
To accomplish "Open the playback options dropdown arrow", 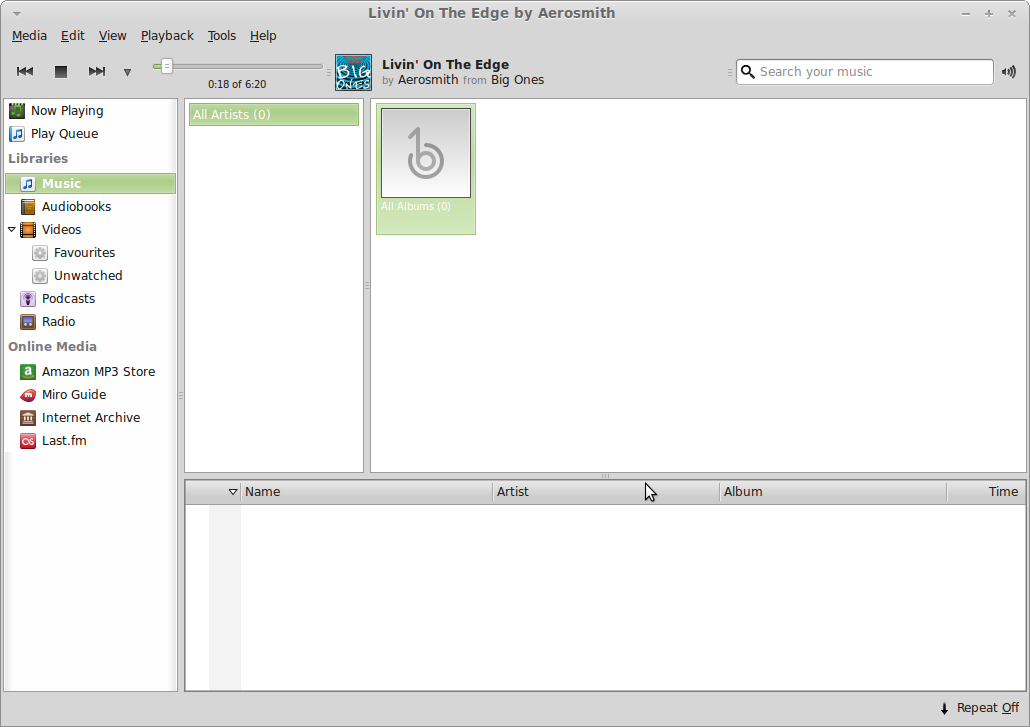I will tap(127, 72).
